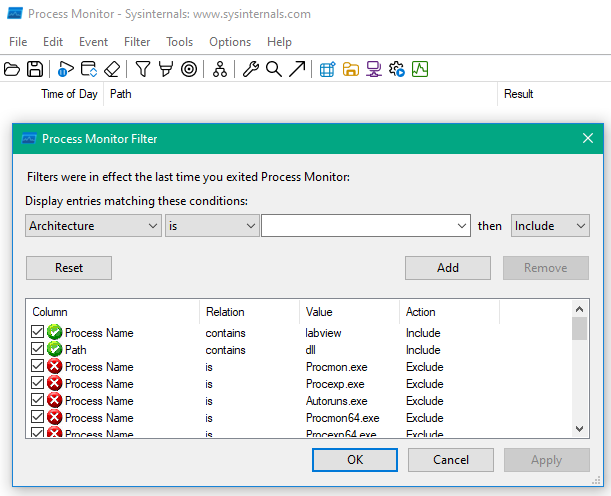Open the 'is' relation dropdown
Image resolution: width=611 pixels, height=496 pixels.
(212, 226)
